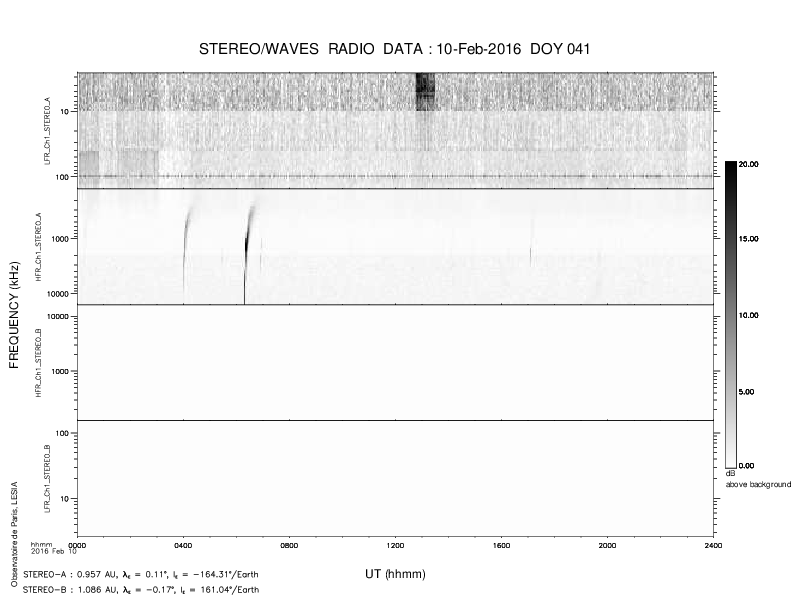Click the 0800 time axis tick label

[x=289, y=545]
